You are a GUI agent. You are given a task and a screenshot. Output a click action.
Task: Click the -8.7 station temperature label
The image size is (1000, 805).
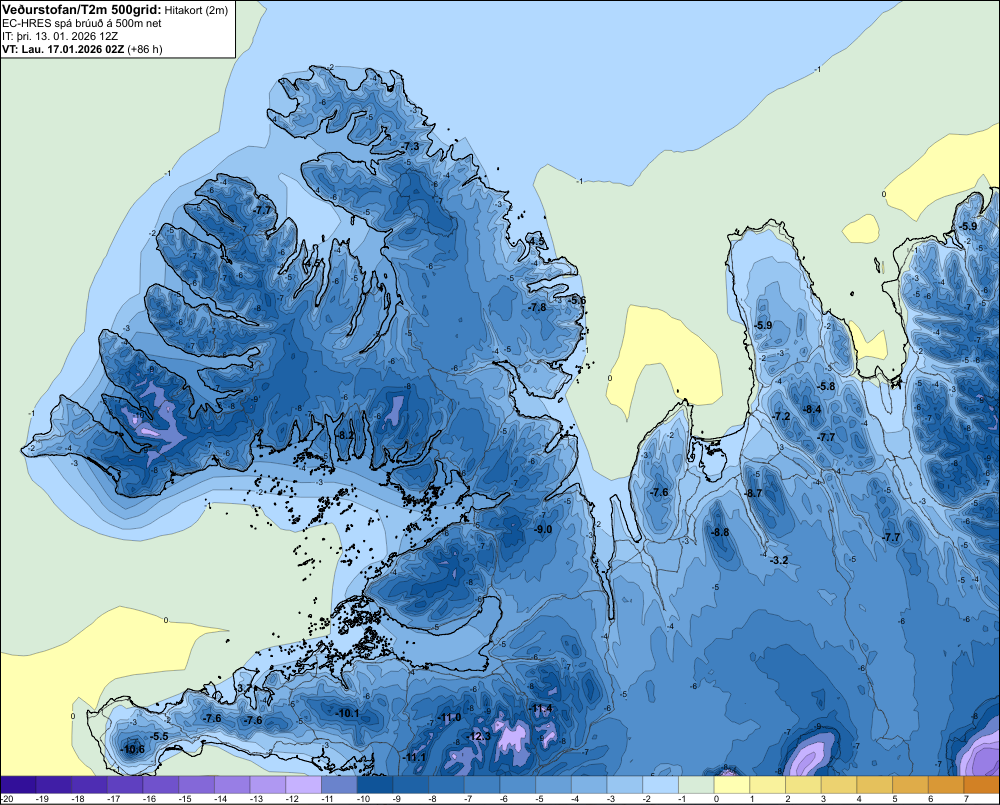754,493
